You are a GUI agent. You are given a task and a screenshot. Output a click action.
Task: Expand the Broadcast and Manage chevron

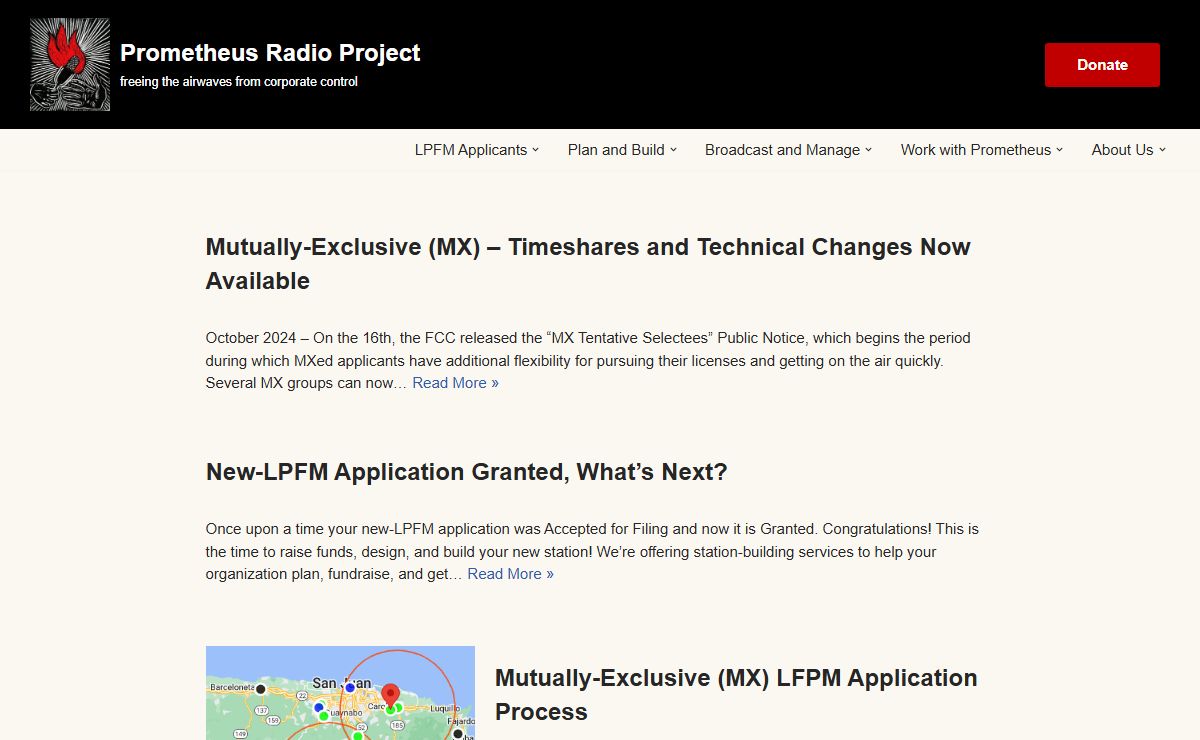click(x=869, y=150)
